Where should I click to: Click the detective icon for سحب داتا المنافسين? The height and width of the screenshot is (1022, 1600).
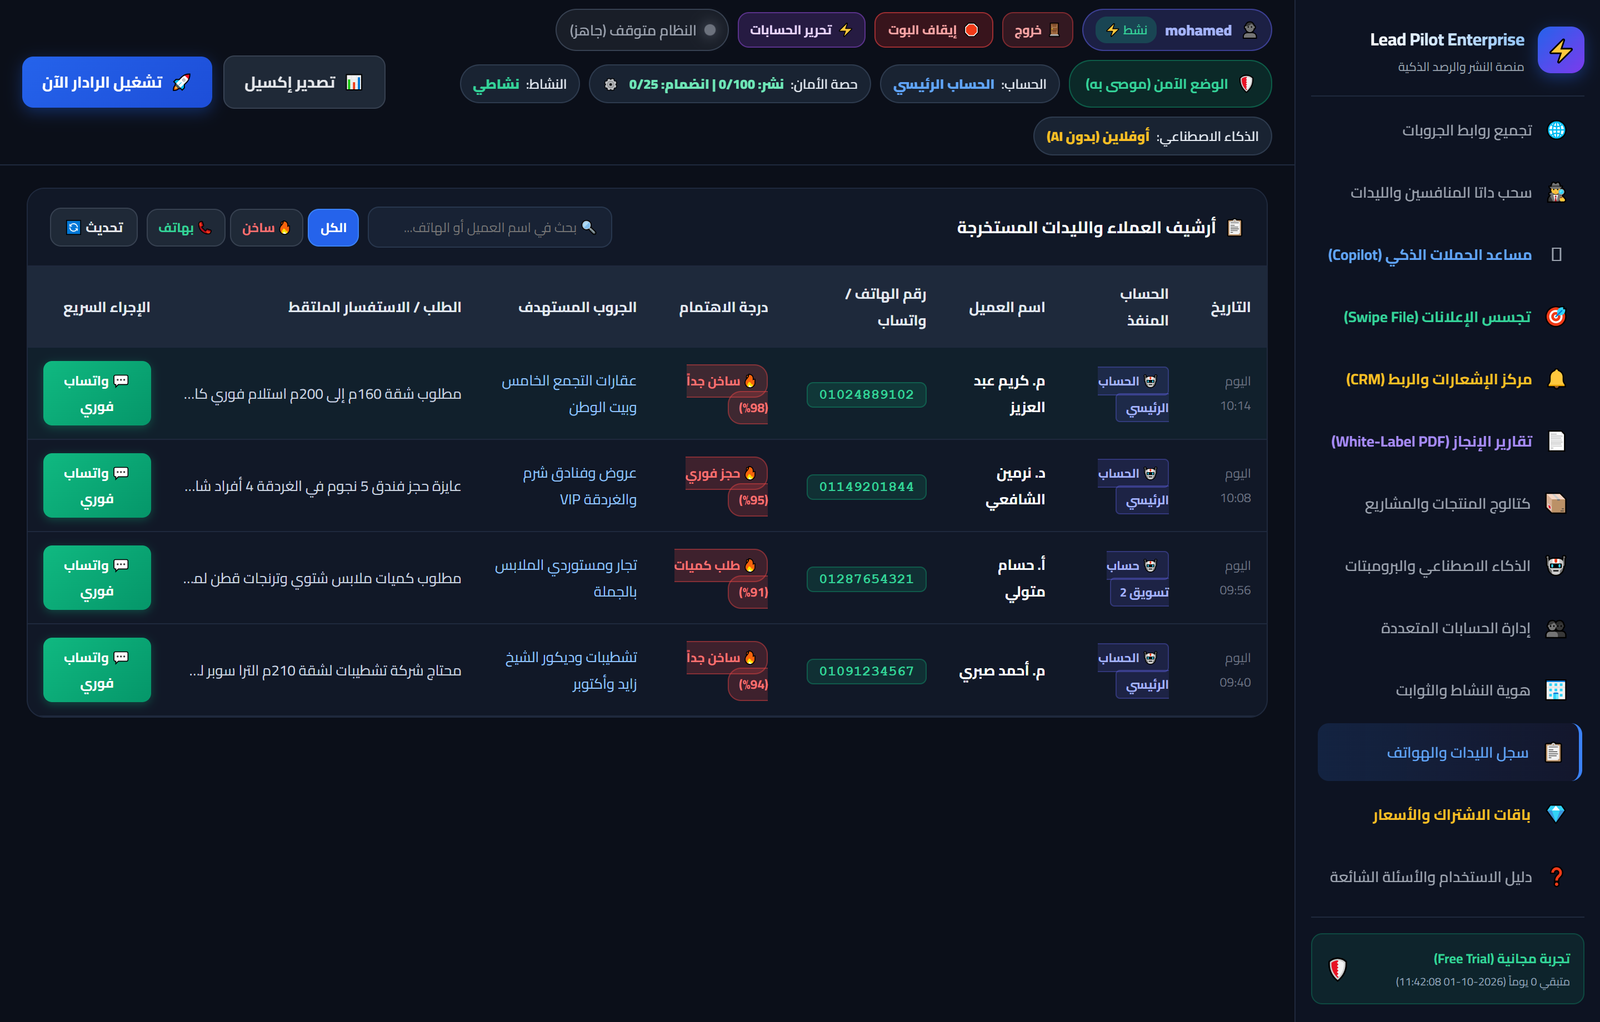click(1556, 192)
